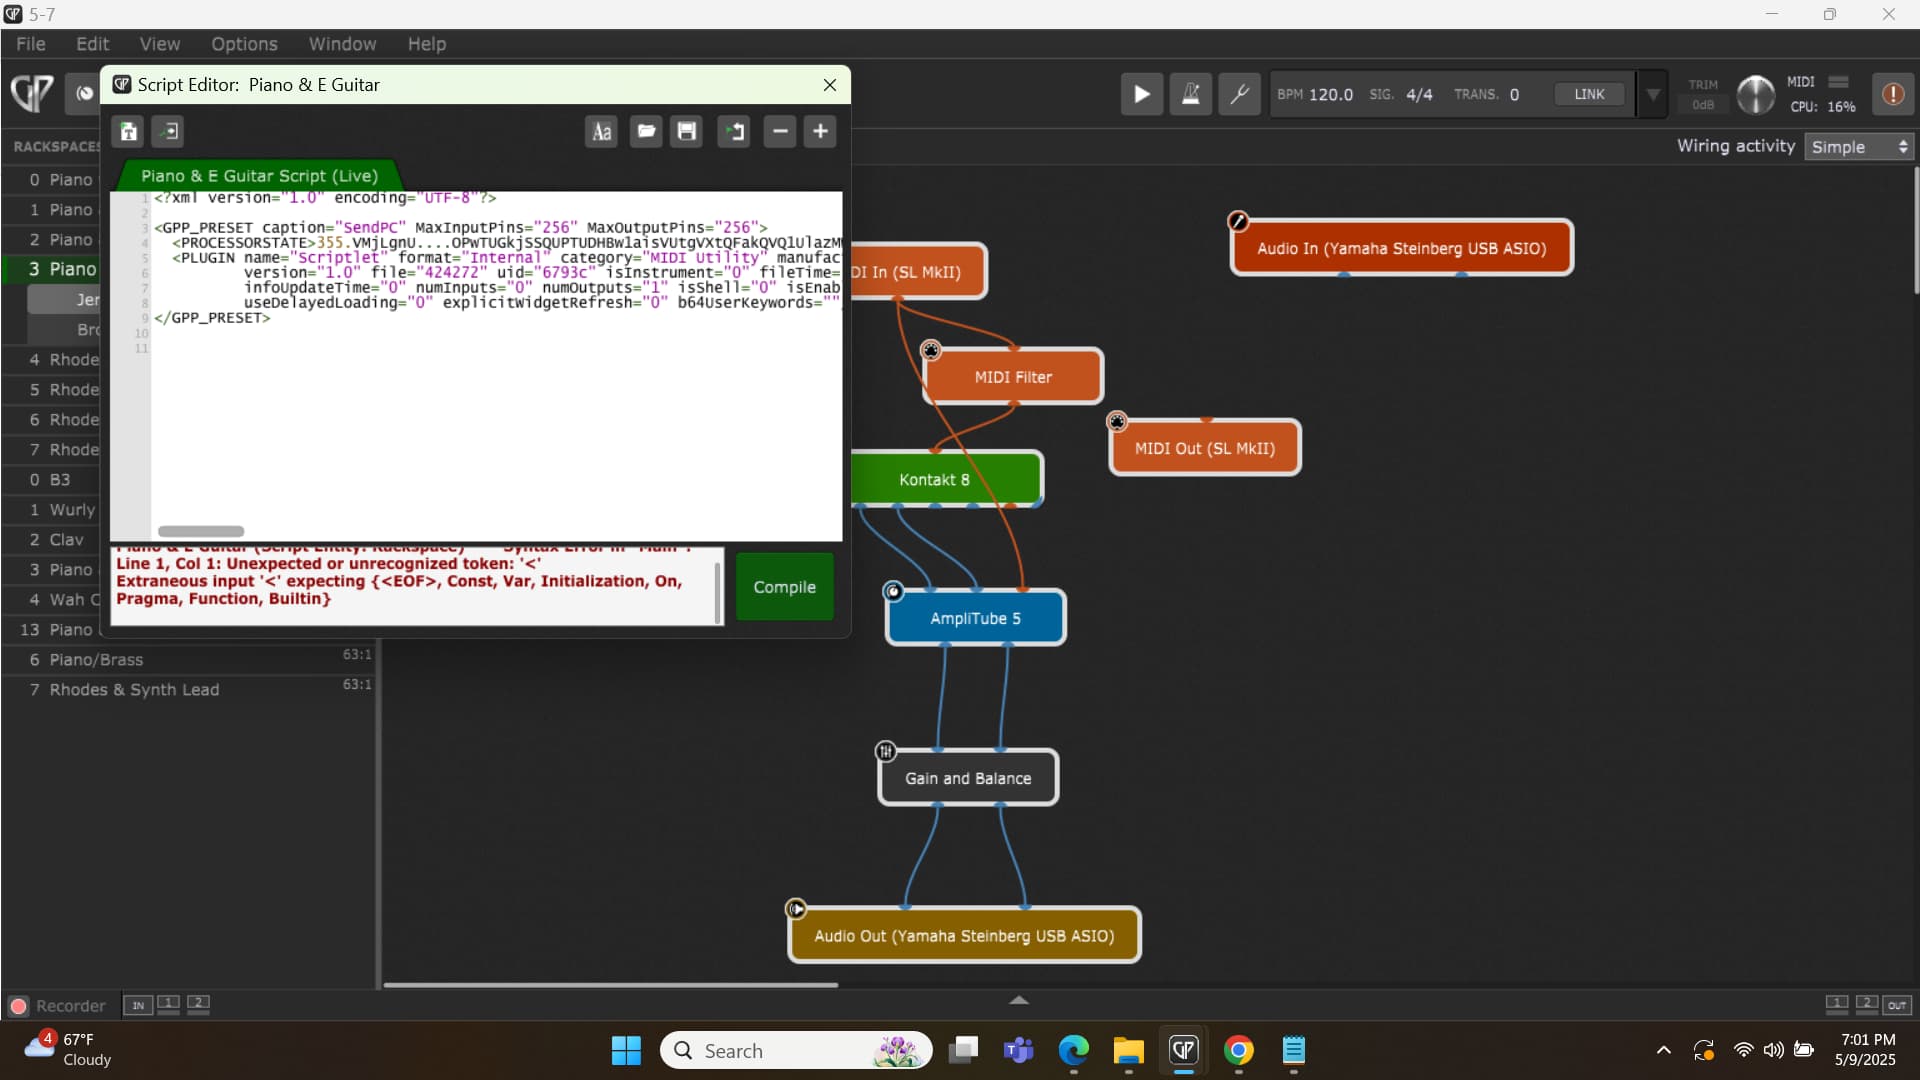The width and height of the screenshot is (1920, 1080).
Task: Decrease font size with minus icon
Action: [780, 132]
